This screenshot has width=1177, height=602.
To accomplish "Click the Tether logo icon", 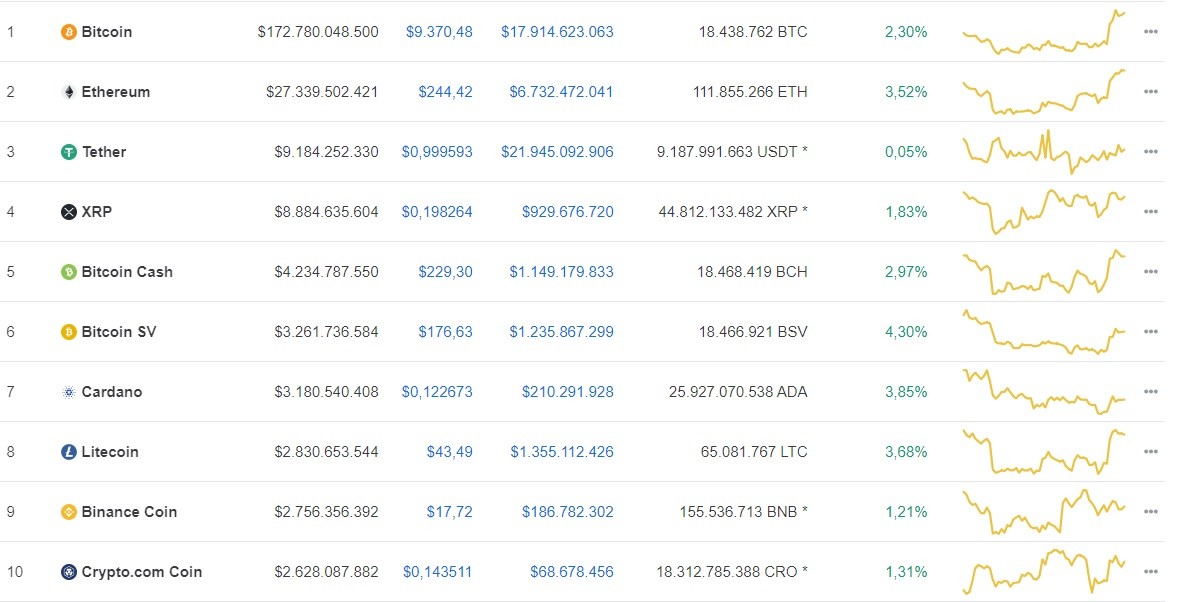I will coord(67,151).
